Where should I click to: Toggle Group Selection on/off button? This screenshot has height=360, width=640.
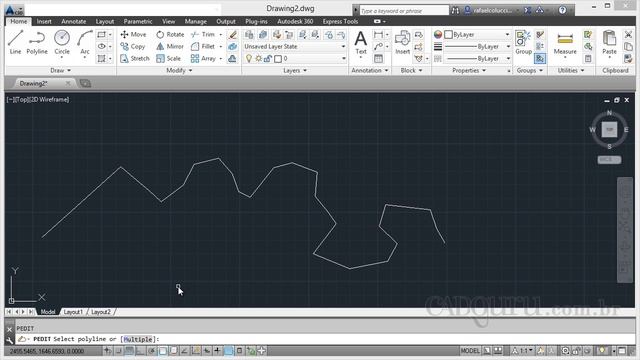[540, 59]
